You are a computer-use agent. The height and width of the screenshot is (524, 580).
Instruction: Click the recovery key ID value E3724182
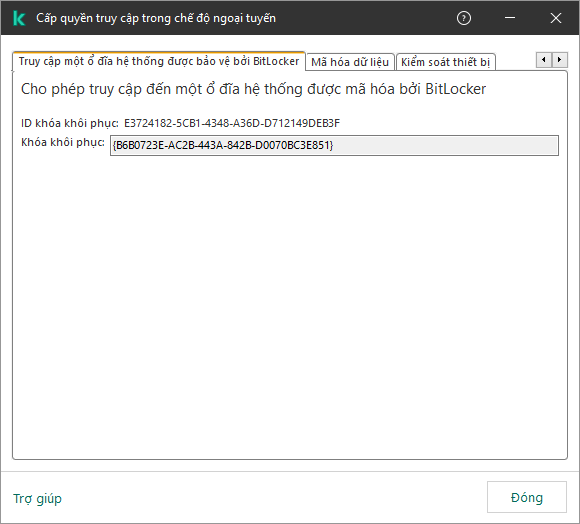point(232,123)
